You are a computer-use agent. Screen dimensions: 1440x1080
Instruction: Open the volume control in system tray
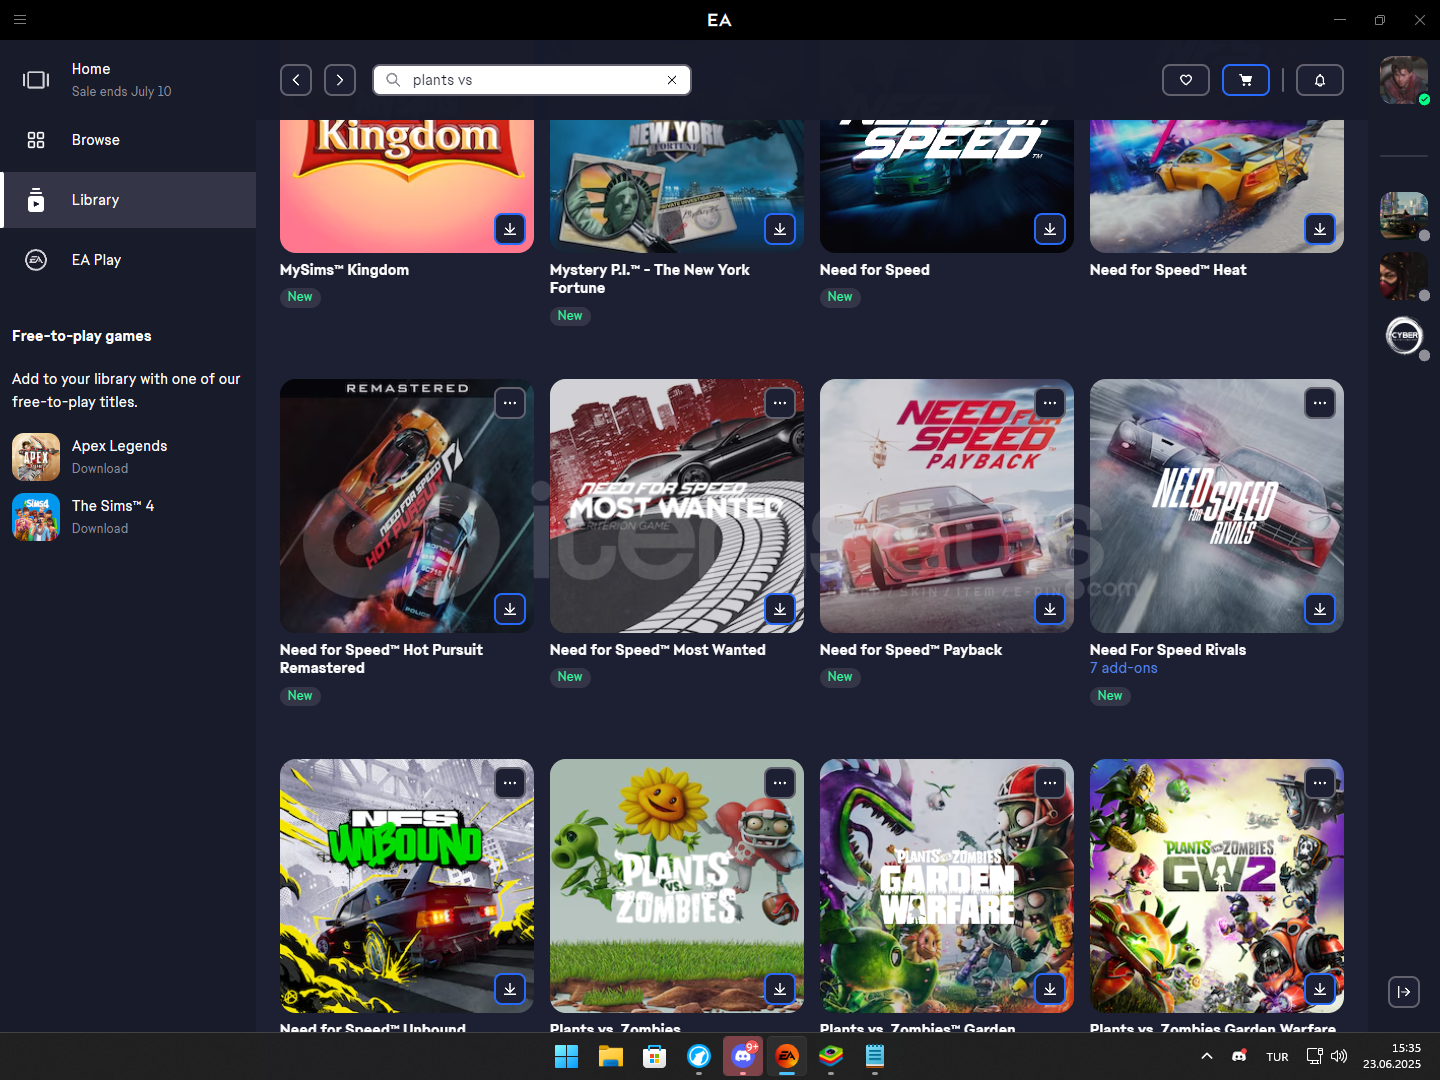tap(1339, 1056)
